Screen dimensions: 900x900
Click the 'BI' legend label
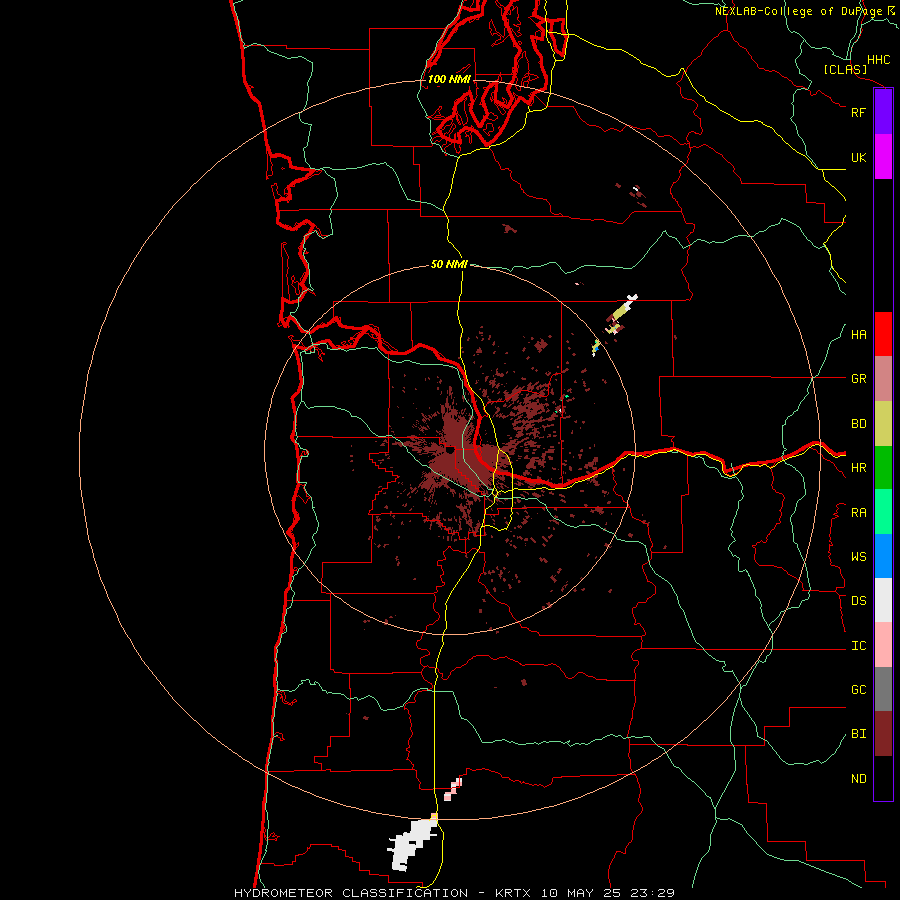(x=858, y=734)
